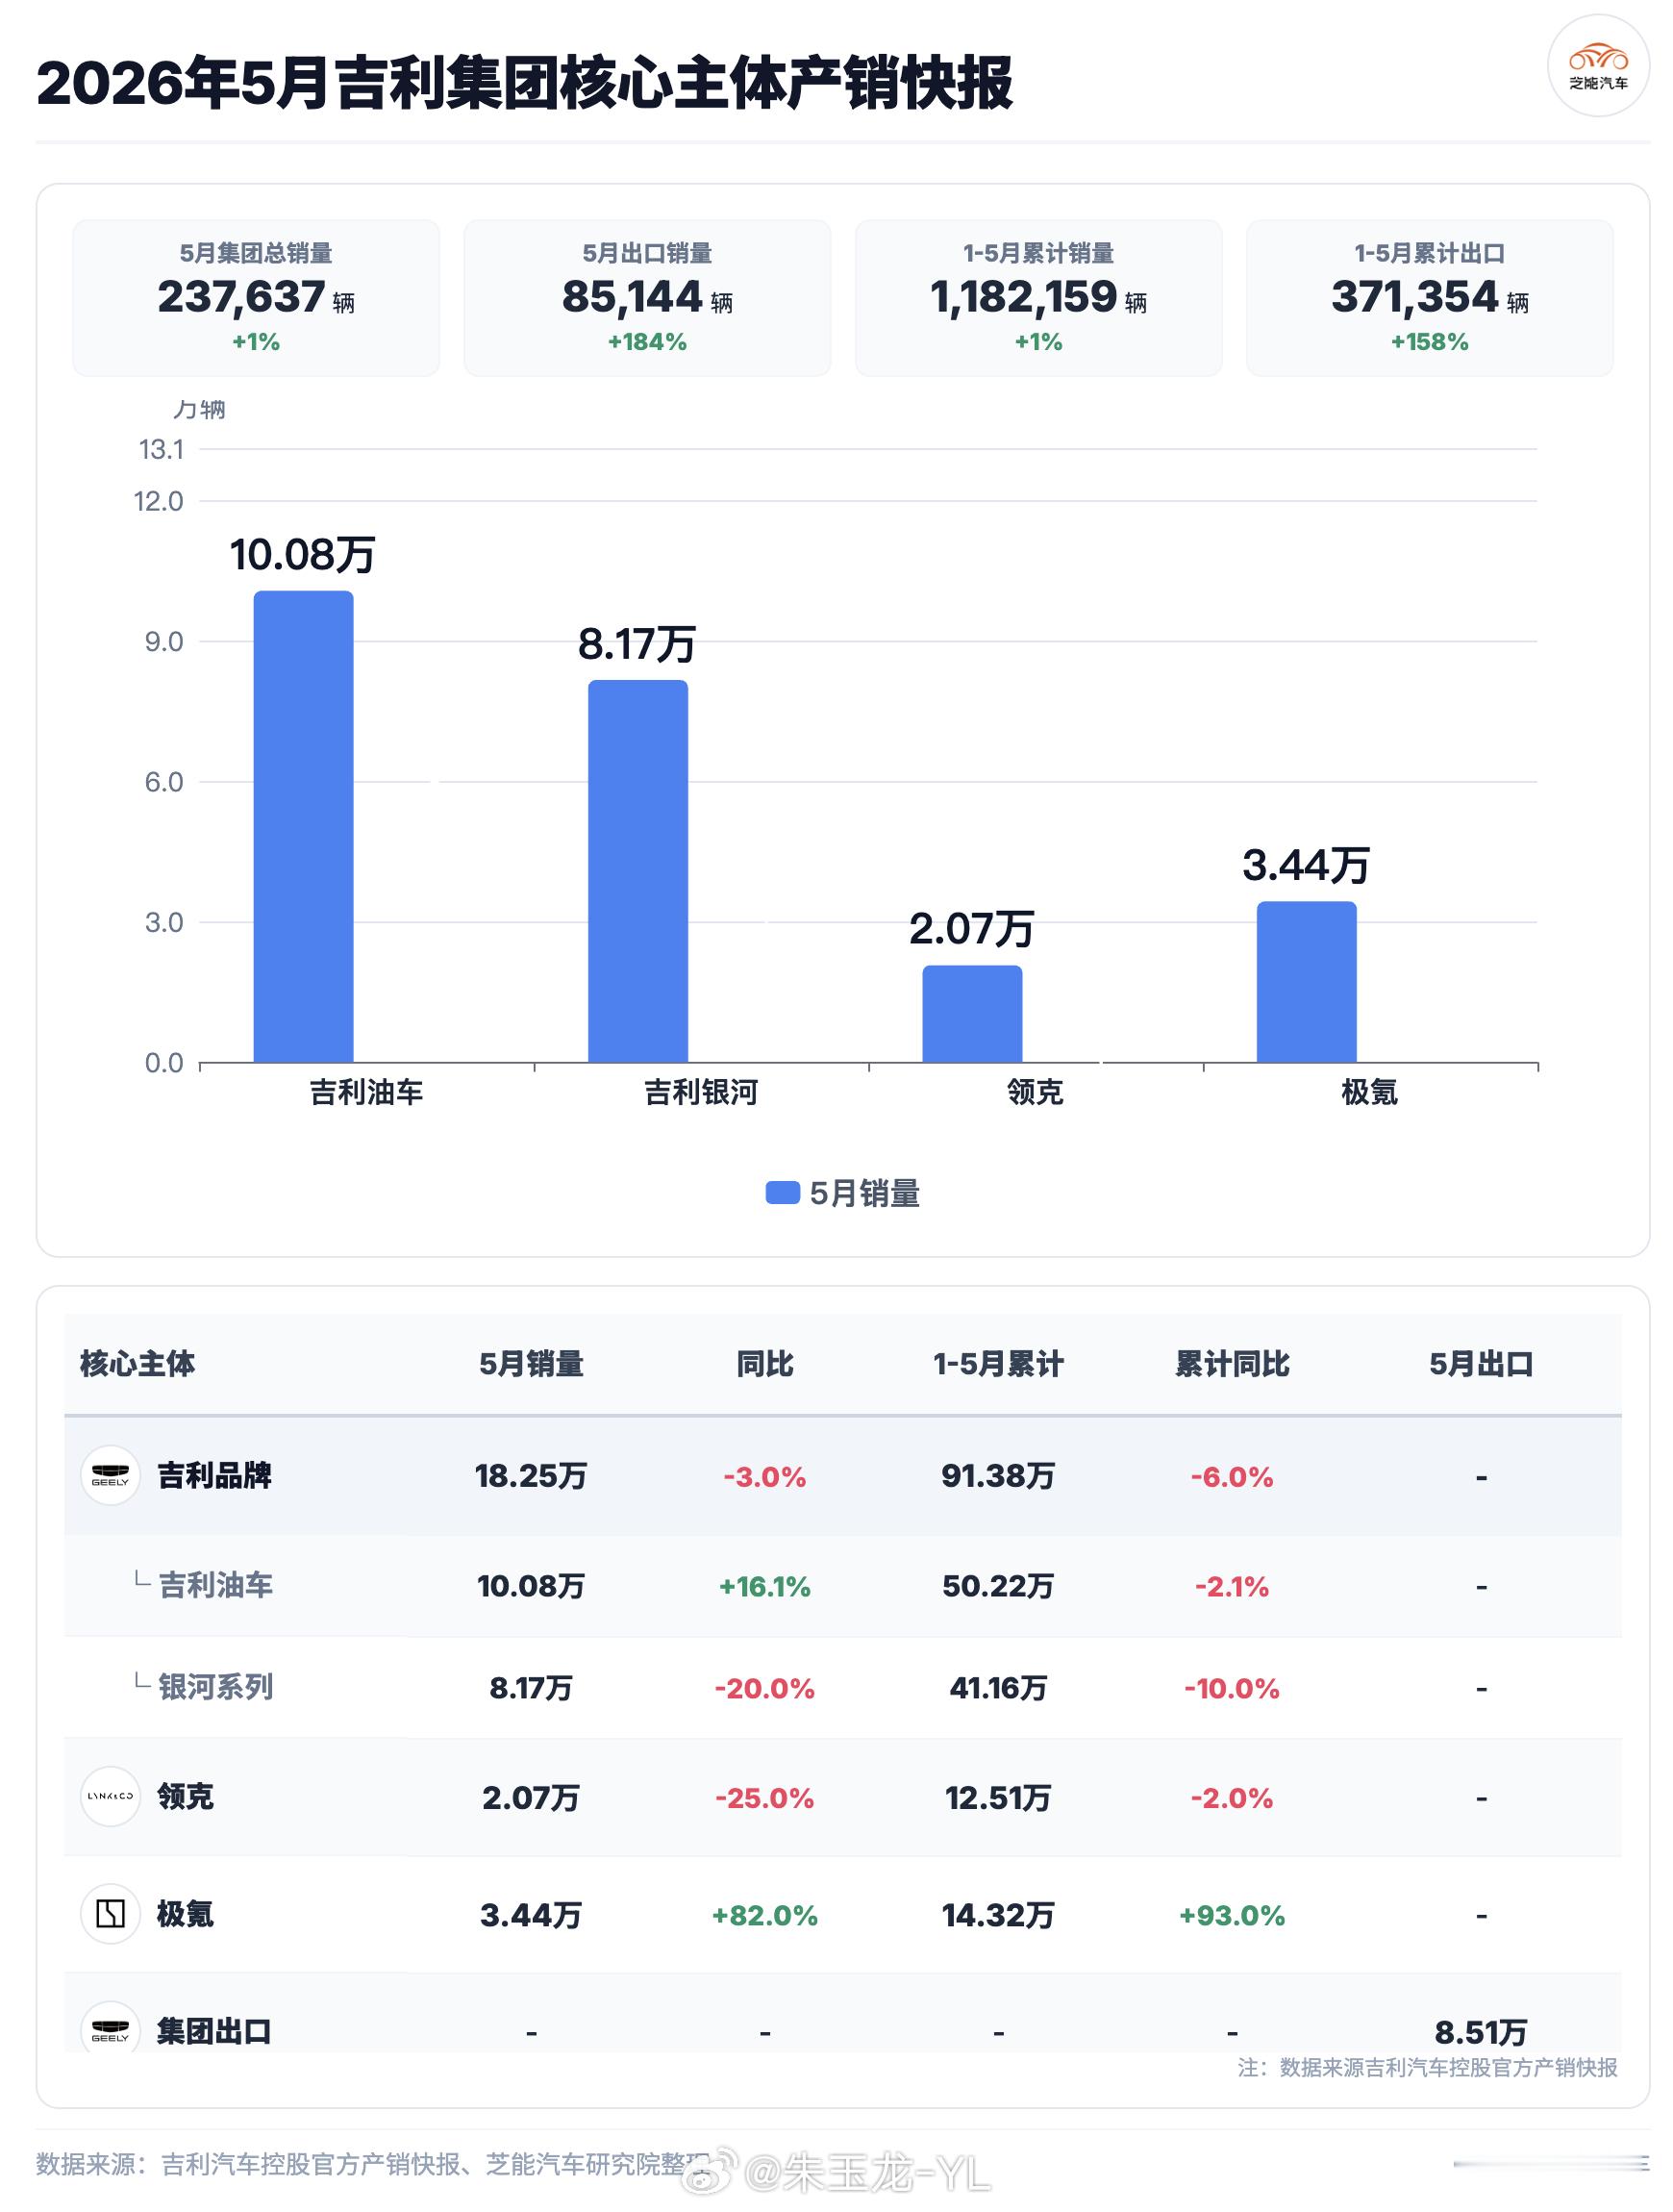The image size is (1673, 2212).
Task: Click the 极氪 bar in the chart
Action: click(x=1306, y=982)
